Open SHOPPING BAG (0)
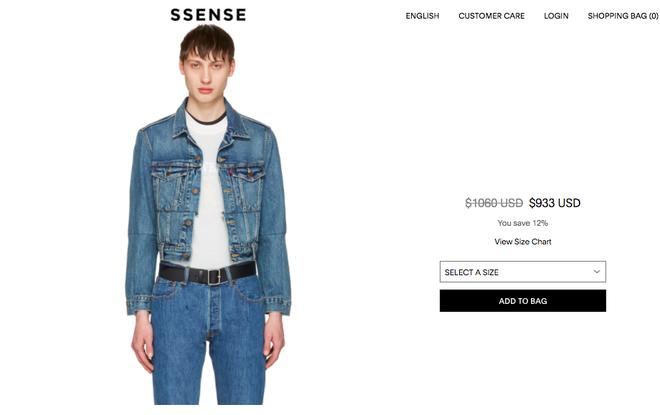The width and height of the screenshot is (660, 415). click(623, 16)
